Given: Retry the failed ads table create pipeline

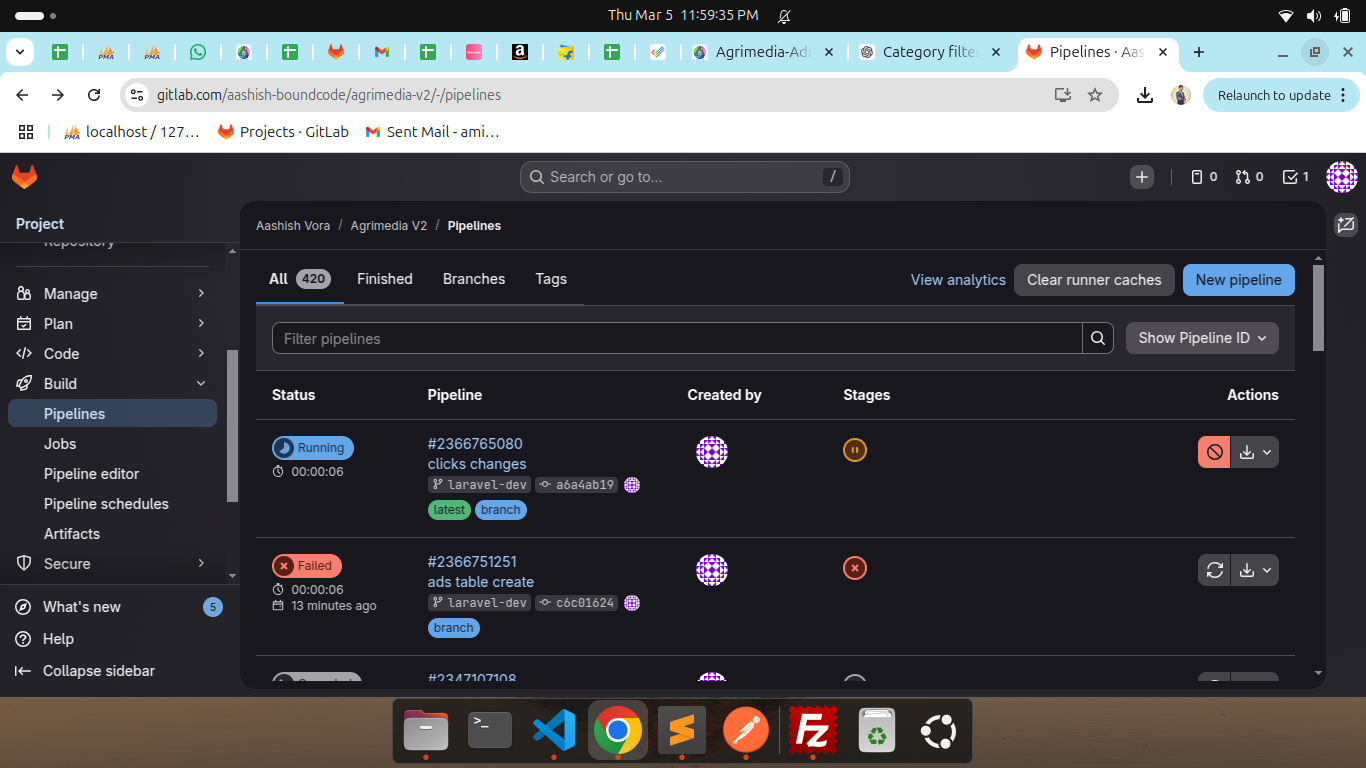Looking at the screenshot, I should click(x=1214, y=570).
